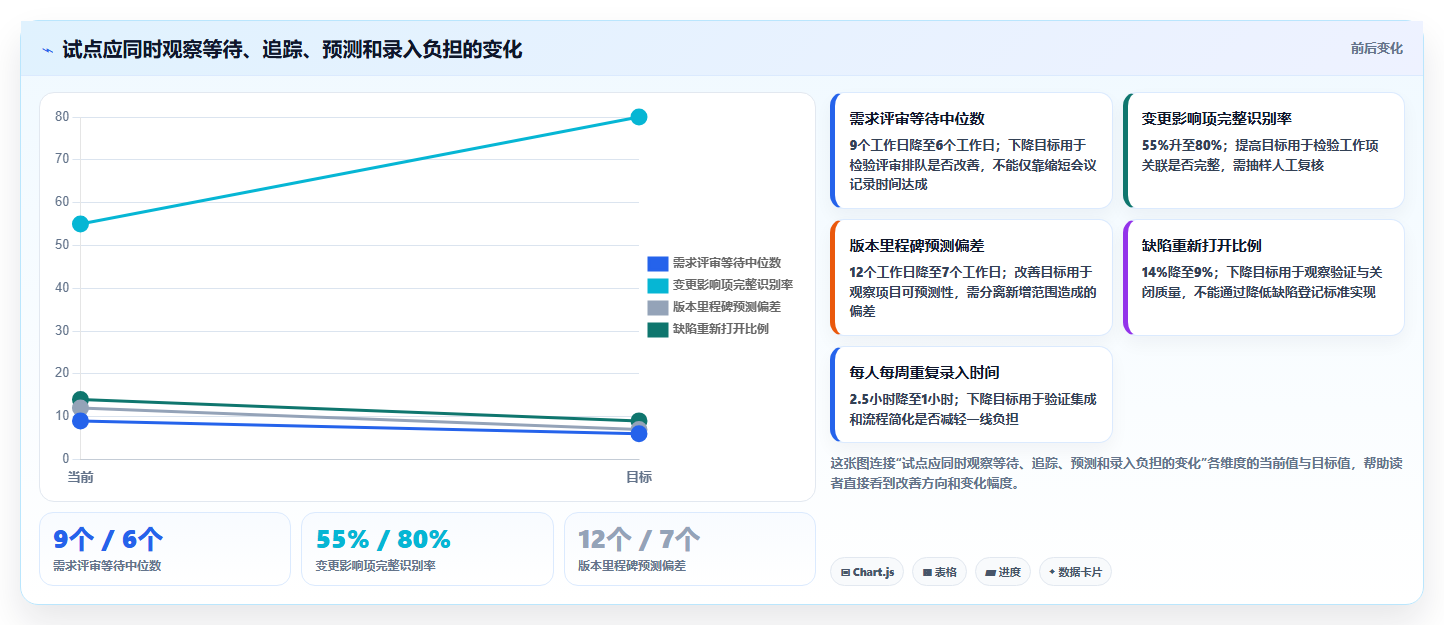Screen dimensions: 1444x625
Task: Open the 每人每周重复录入时间 card title
Action: [x=924, y=372]
